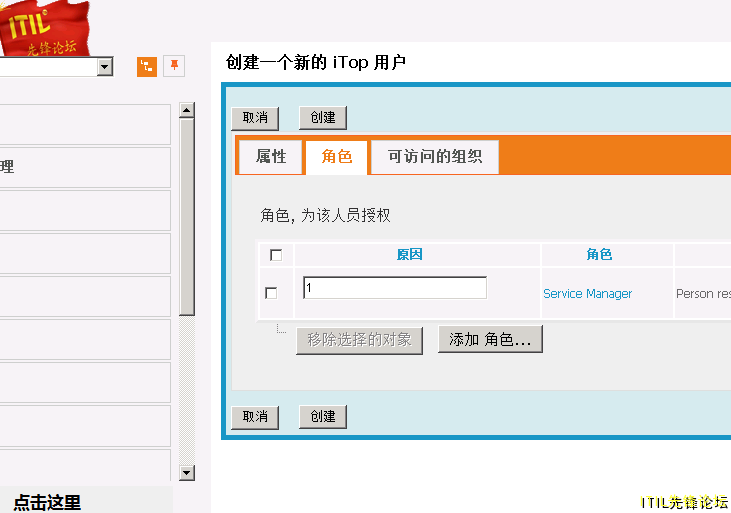Click the 角色, 为该人员授权 label
731x513 pixels.
click(325, 215)
